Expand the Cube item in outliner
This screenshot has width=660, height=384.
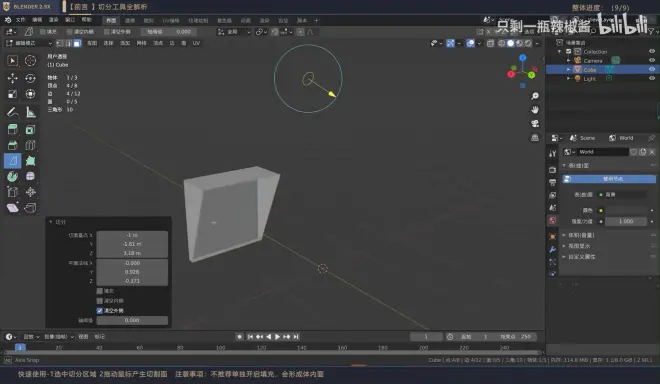(x=569, y=69)
